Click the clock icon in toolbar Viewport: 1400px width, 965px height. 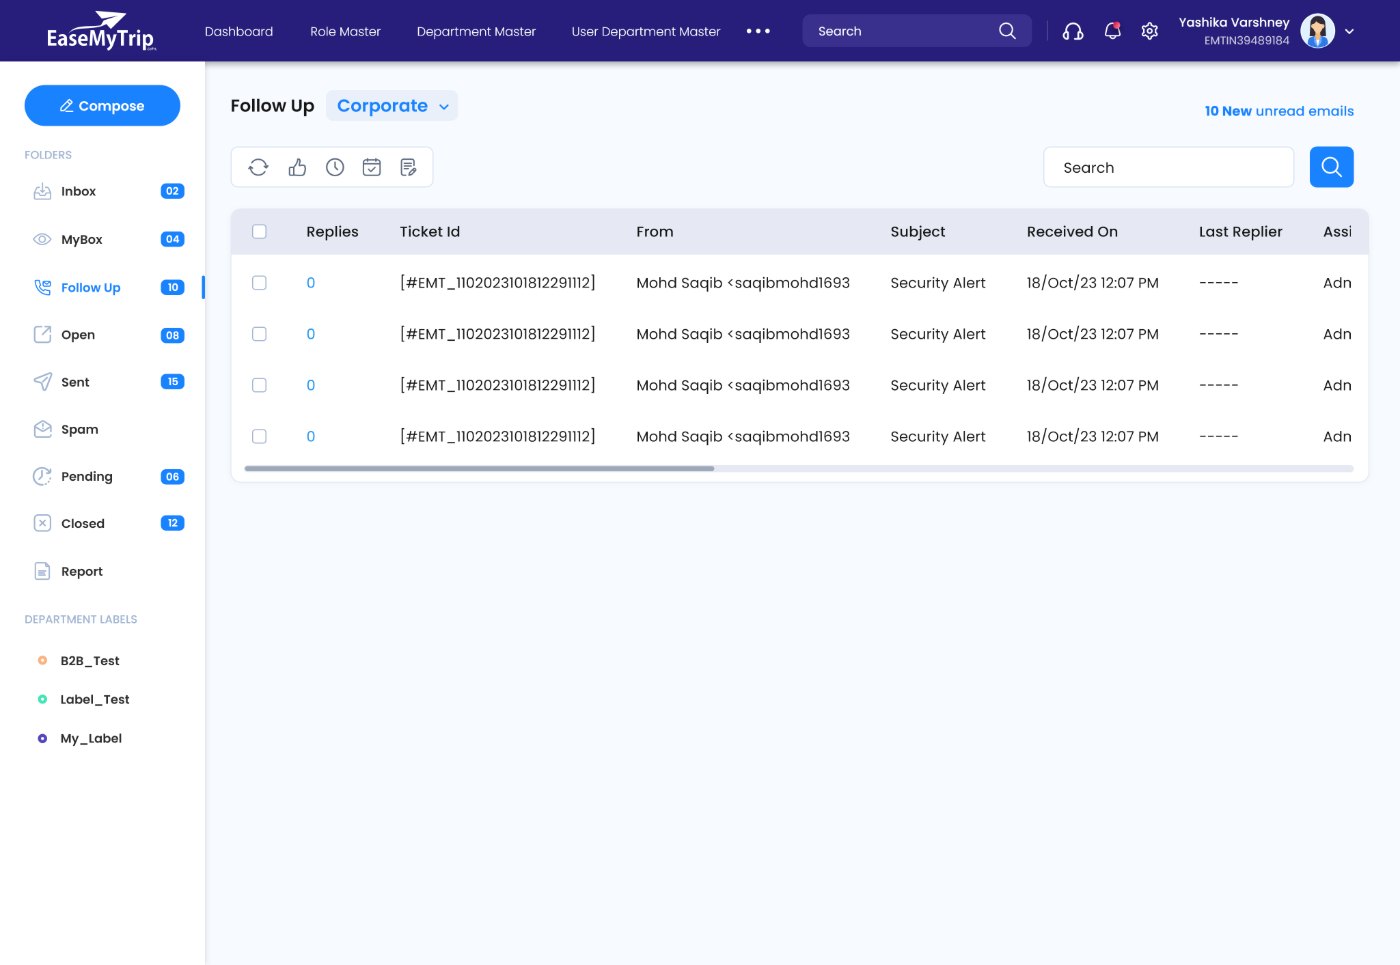335,167
